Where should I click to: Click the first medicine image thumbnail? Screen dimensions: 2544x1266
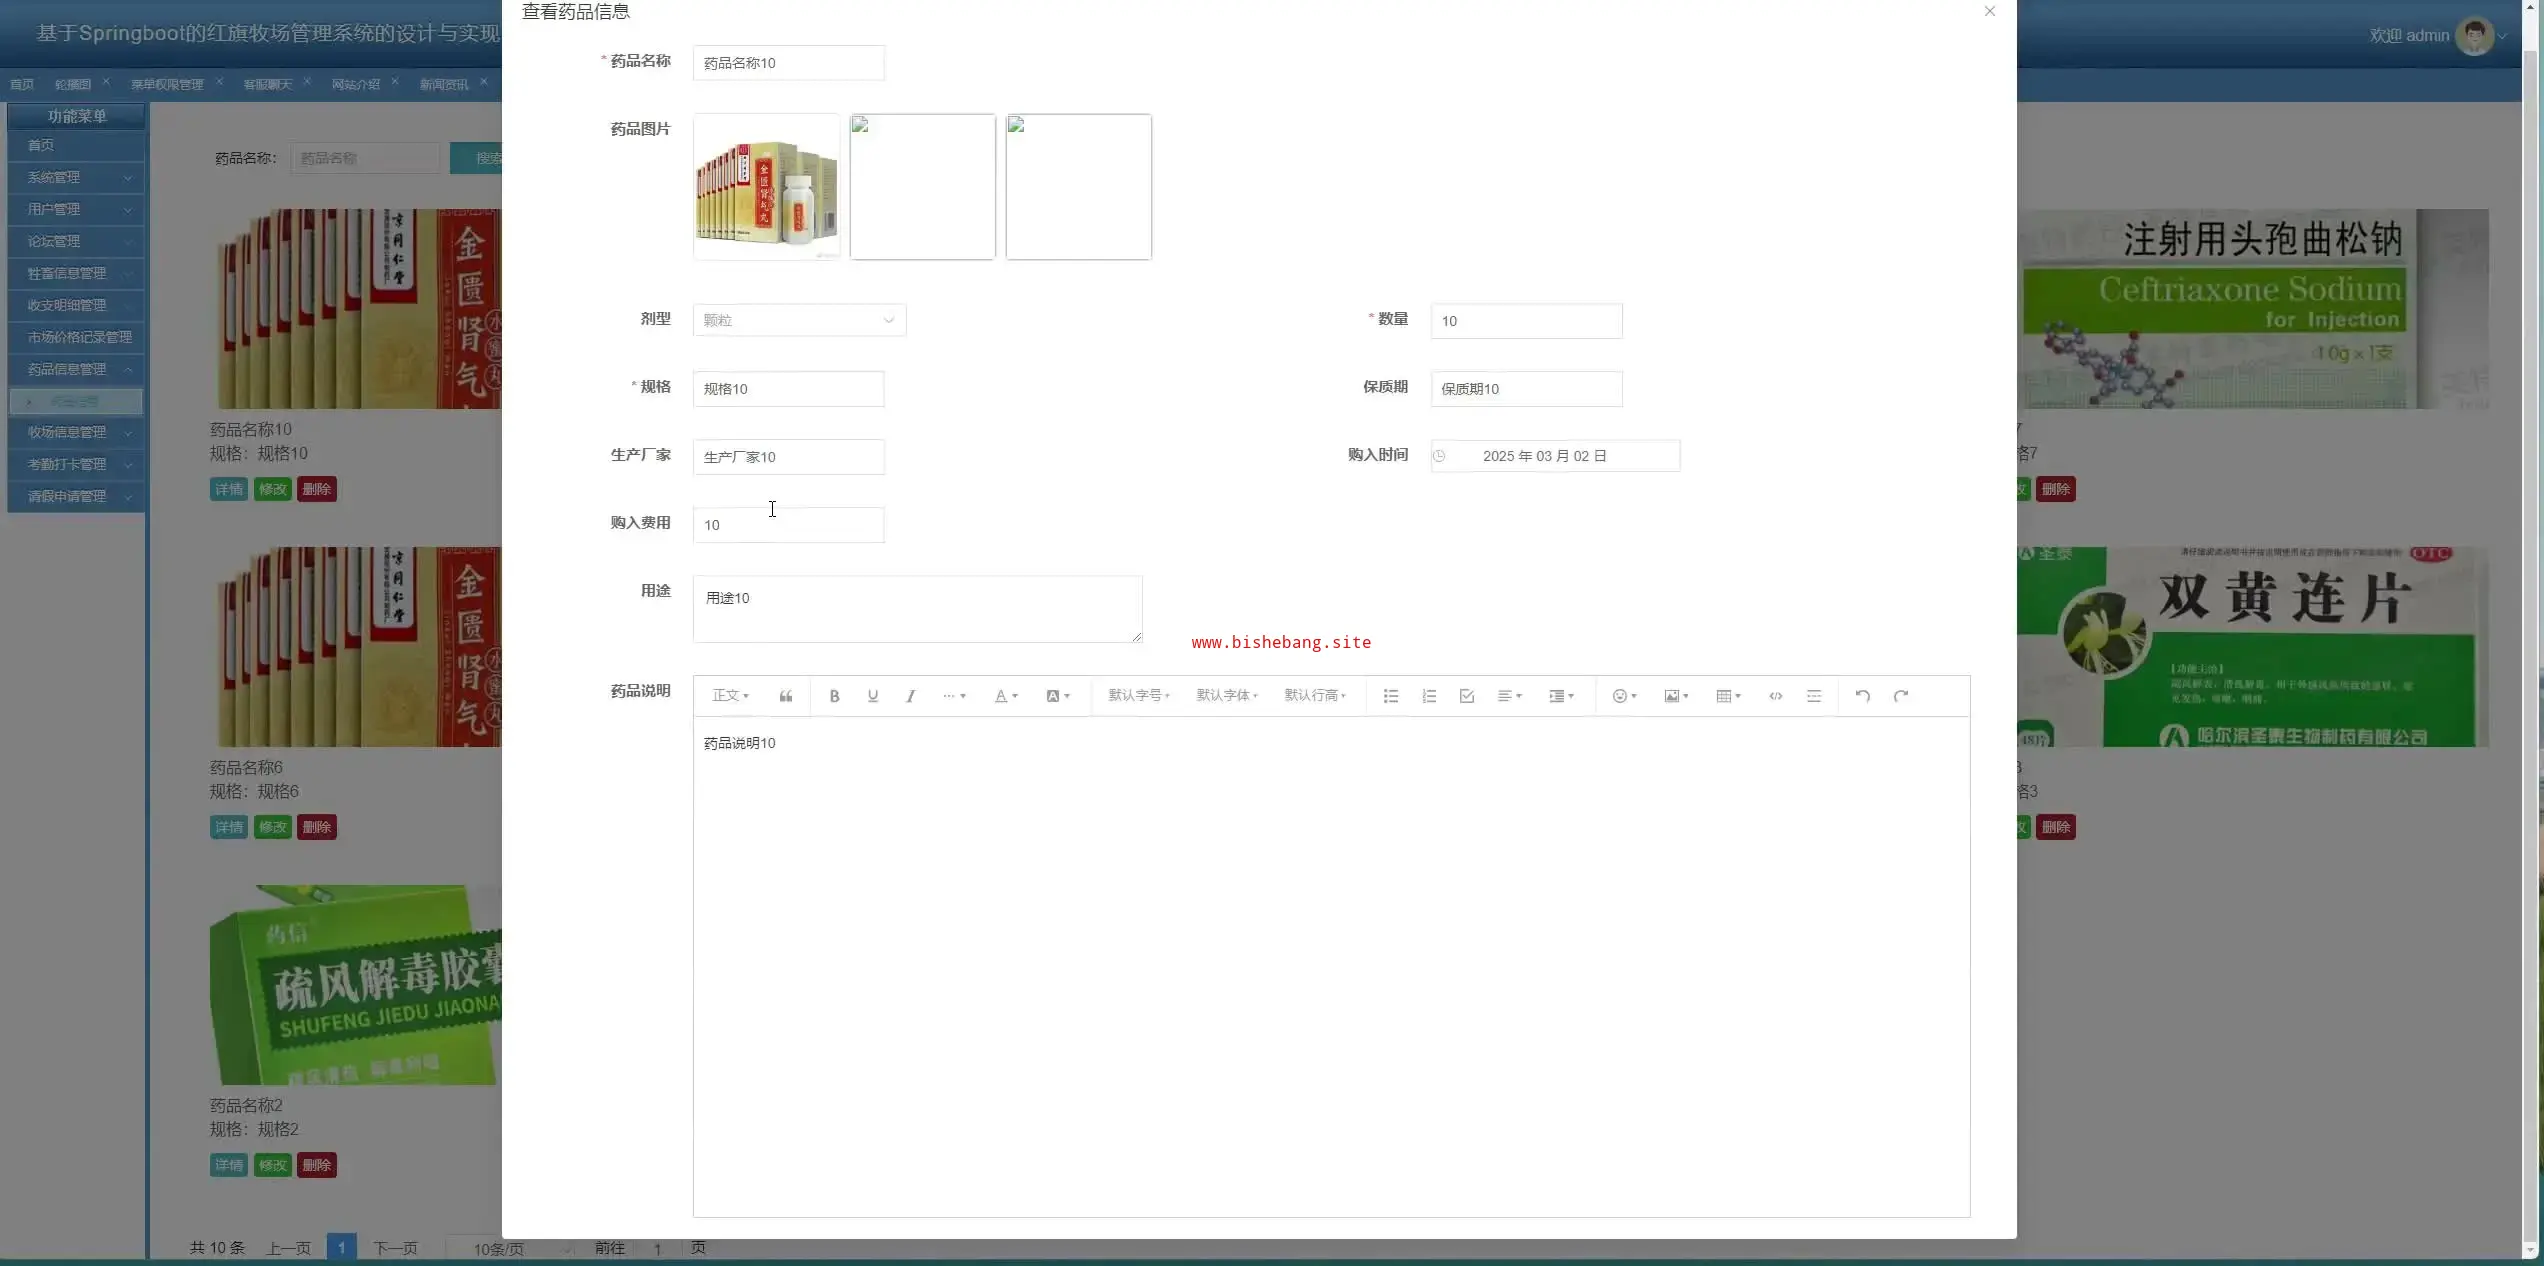point(766,187)
